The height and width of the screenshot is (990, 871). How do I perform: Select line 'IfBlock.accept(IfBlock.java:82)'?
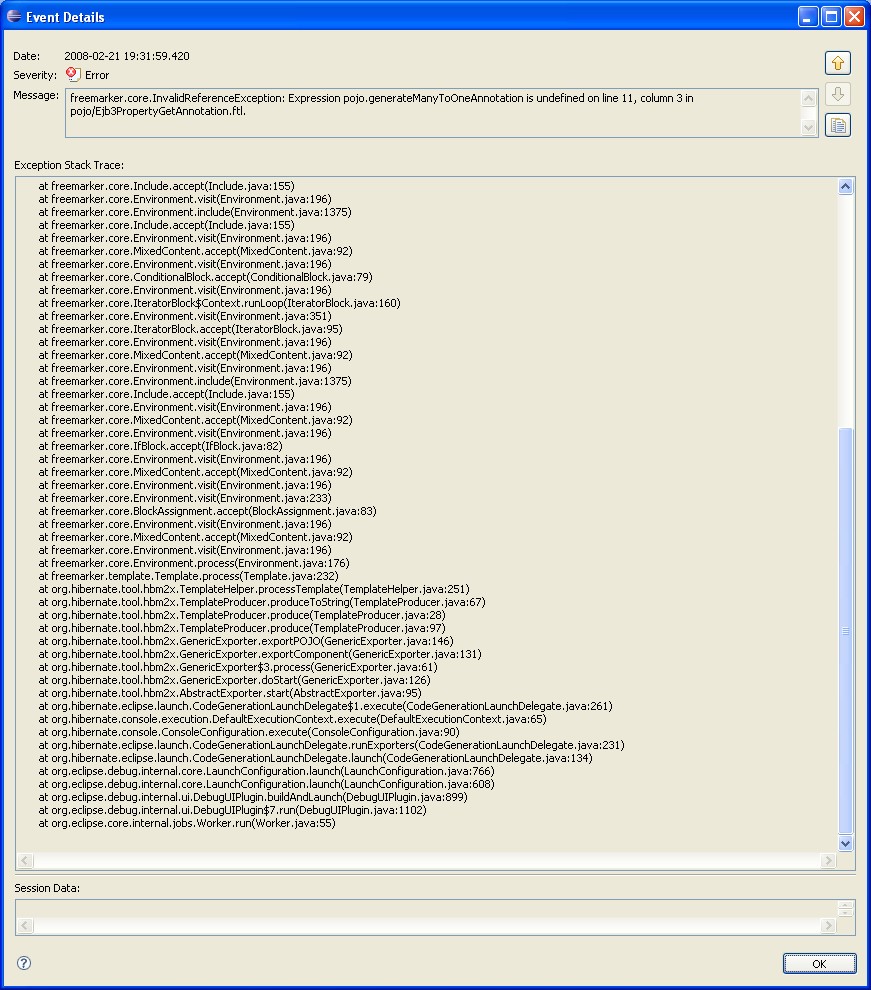(x=160, y=446)
